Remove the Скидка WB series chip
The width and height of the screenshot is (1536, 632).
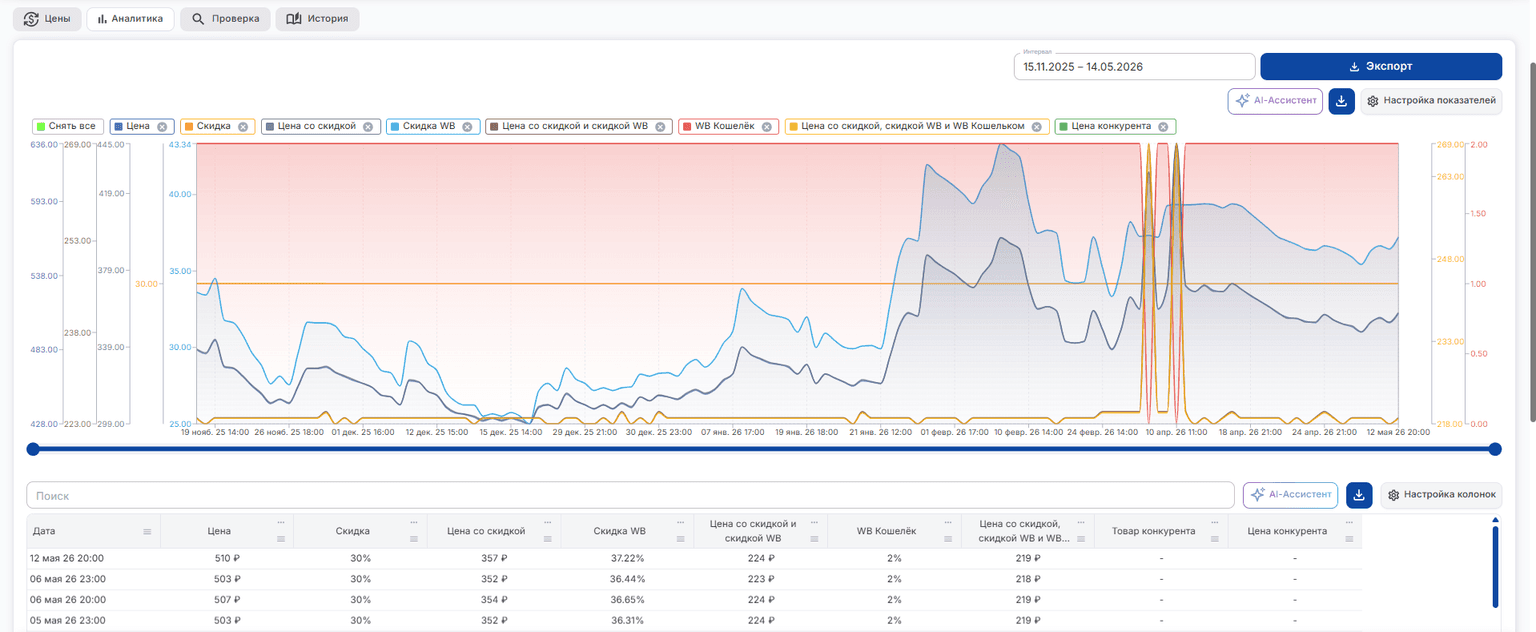(467, 127)
